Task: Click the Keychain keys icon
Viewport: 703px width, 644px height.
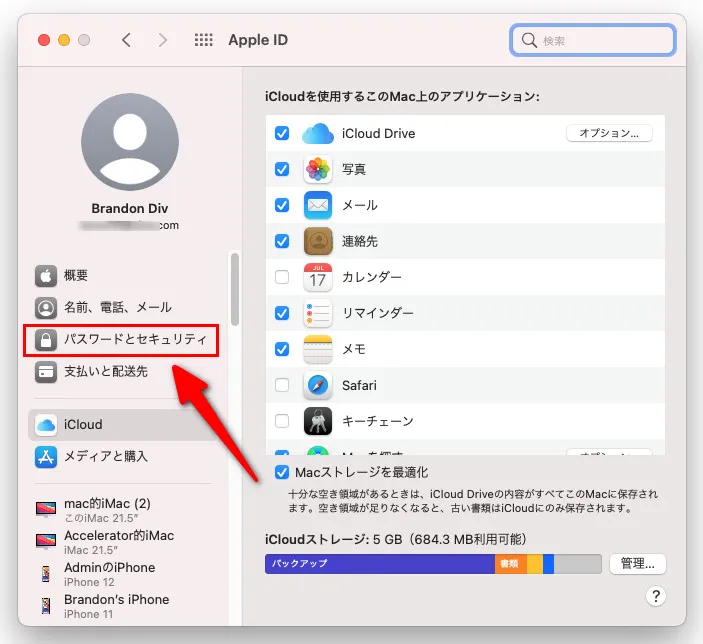Action: [317, 421]
